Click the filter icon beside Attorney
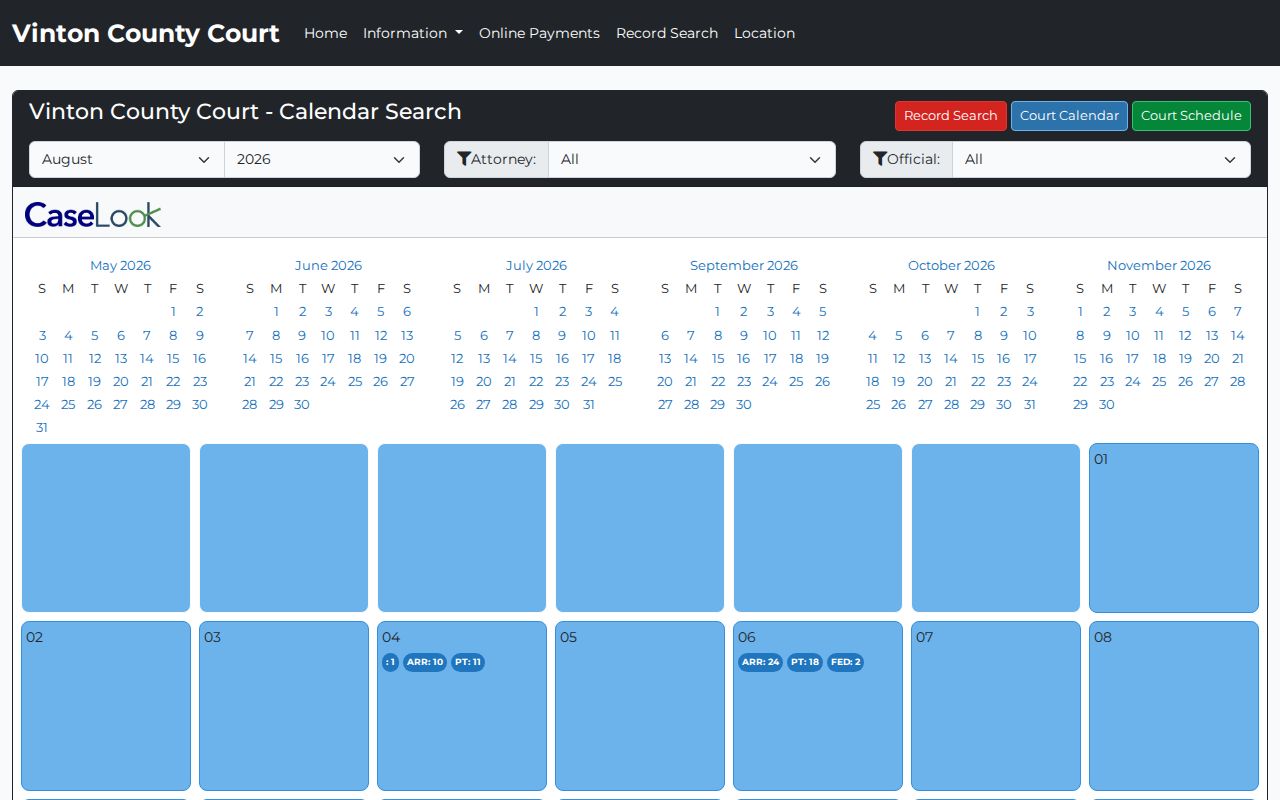 tap(464, 159)
